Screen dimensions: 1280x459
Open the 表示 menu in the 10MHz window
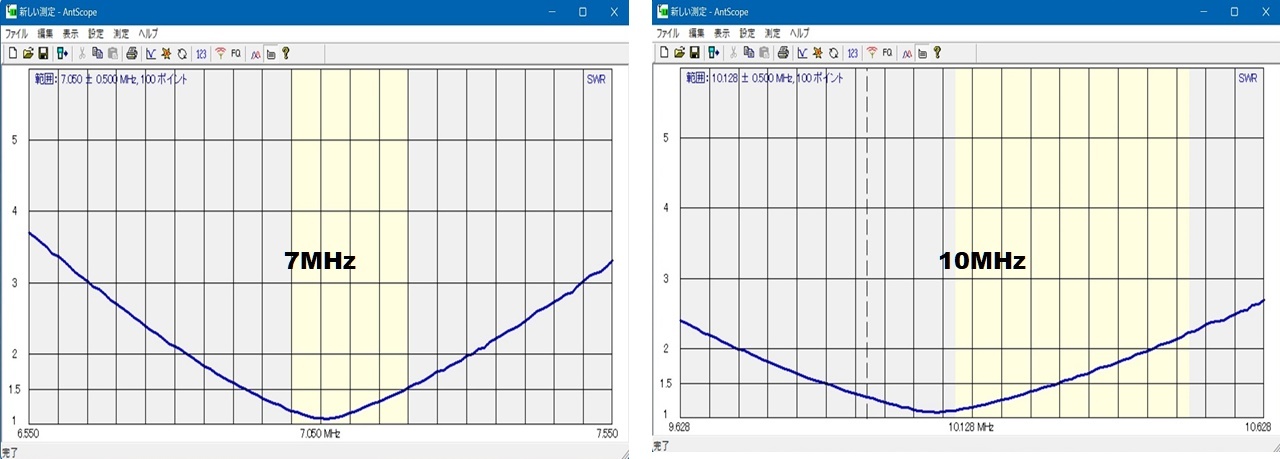pyautogui.click(x=722, y=33)
